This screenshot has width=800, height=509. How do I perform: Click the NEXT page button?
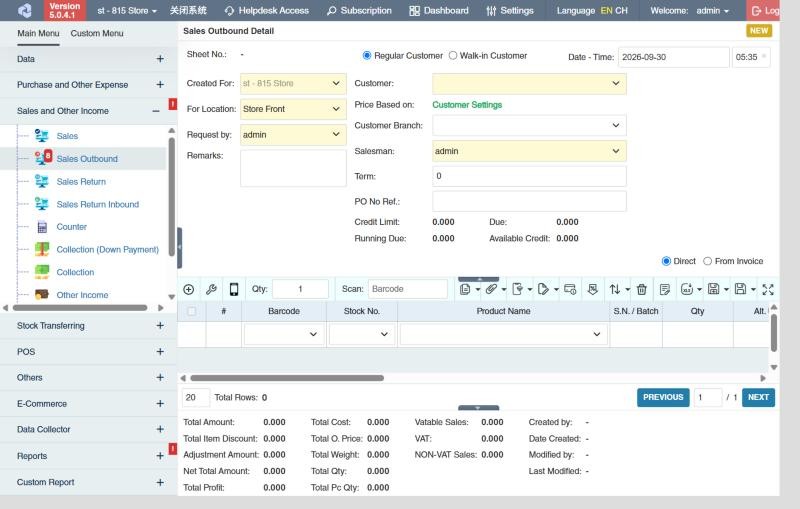[758, 397]
